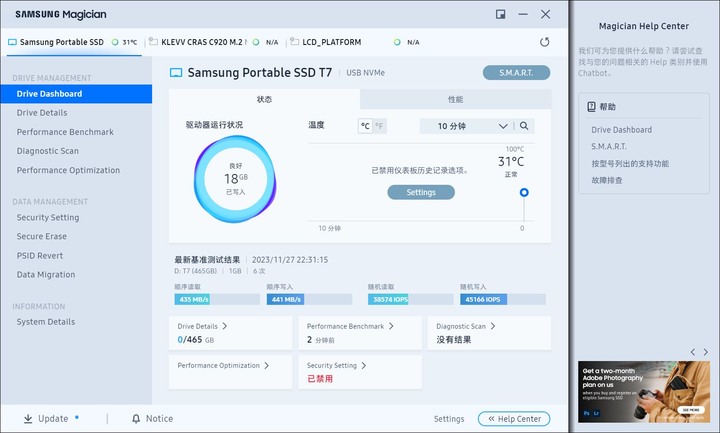Minimize the Samsung Magician window
Viewport: 720px width, 433px height.
[523, 14]
